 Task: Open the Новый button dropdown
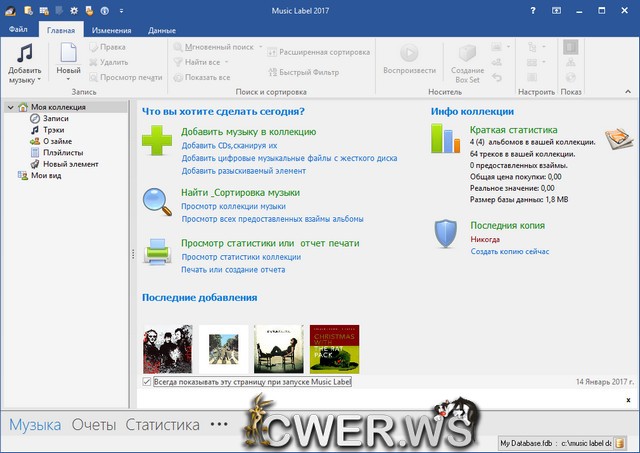tap(68, 78)
